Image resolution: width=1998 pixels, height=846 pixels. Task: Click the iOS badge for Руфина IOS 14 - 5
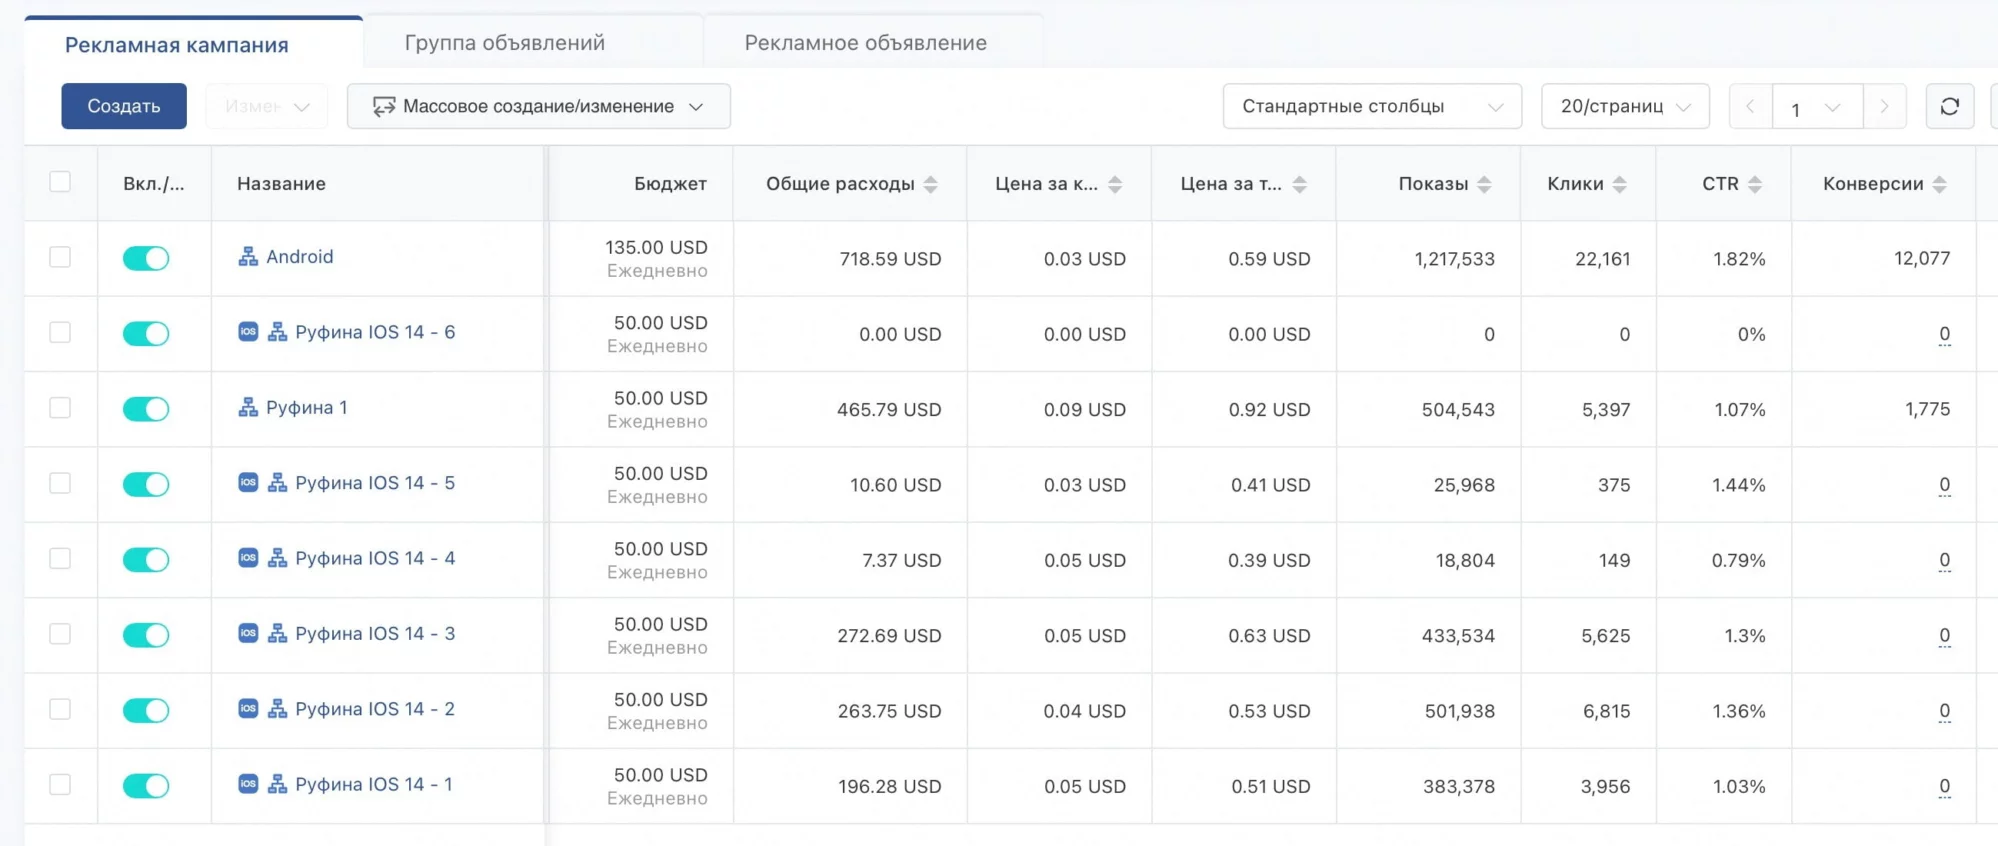248,483
